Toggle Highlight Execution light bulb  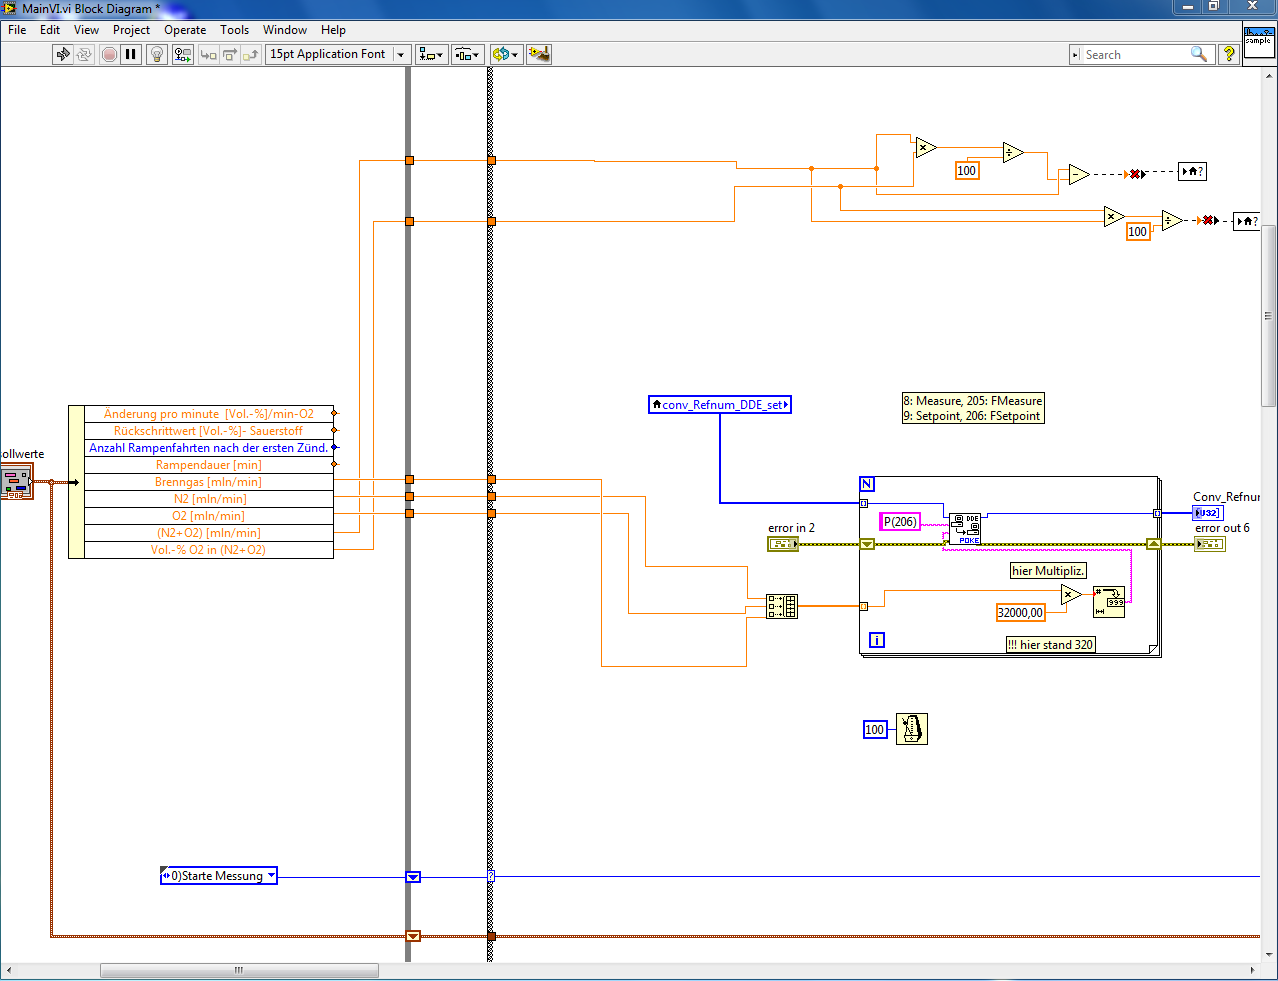tap(157, 54)
